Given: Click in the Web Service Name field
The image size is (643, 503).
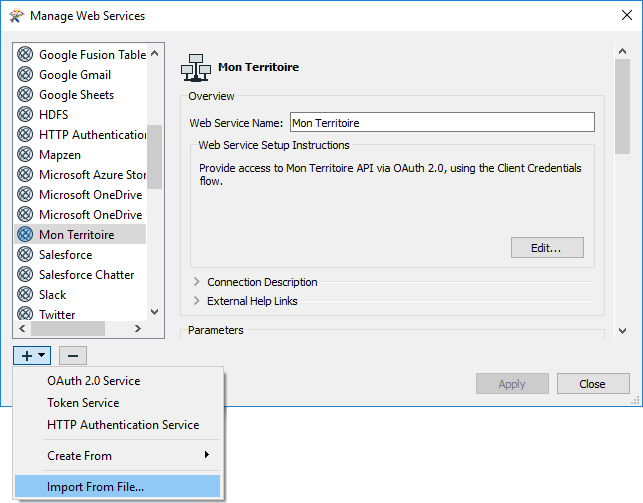Looking at the screenshot, I should pos(441,123).
